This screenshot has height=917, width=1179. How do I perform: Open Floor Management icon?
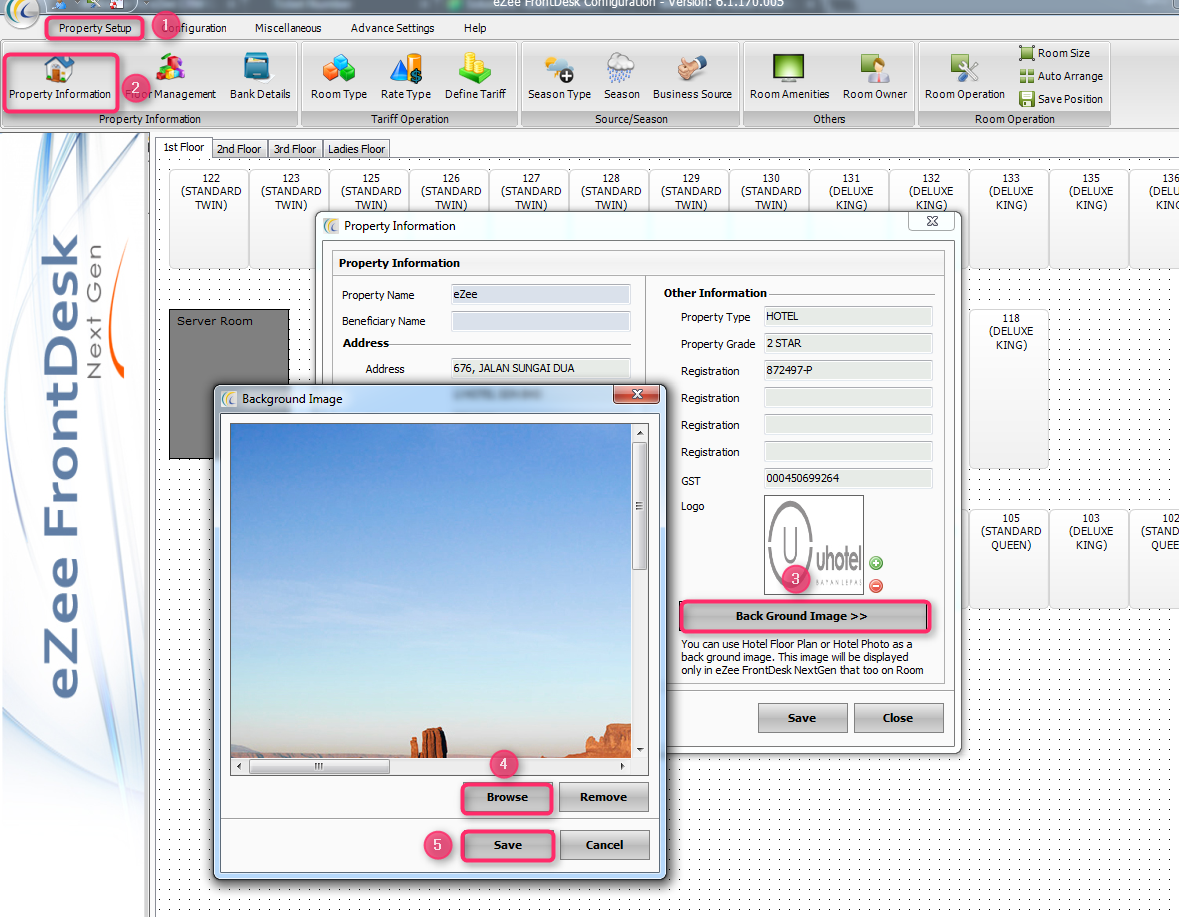click(x=171, y=78)
